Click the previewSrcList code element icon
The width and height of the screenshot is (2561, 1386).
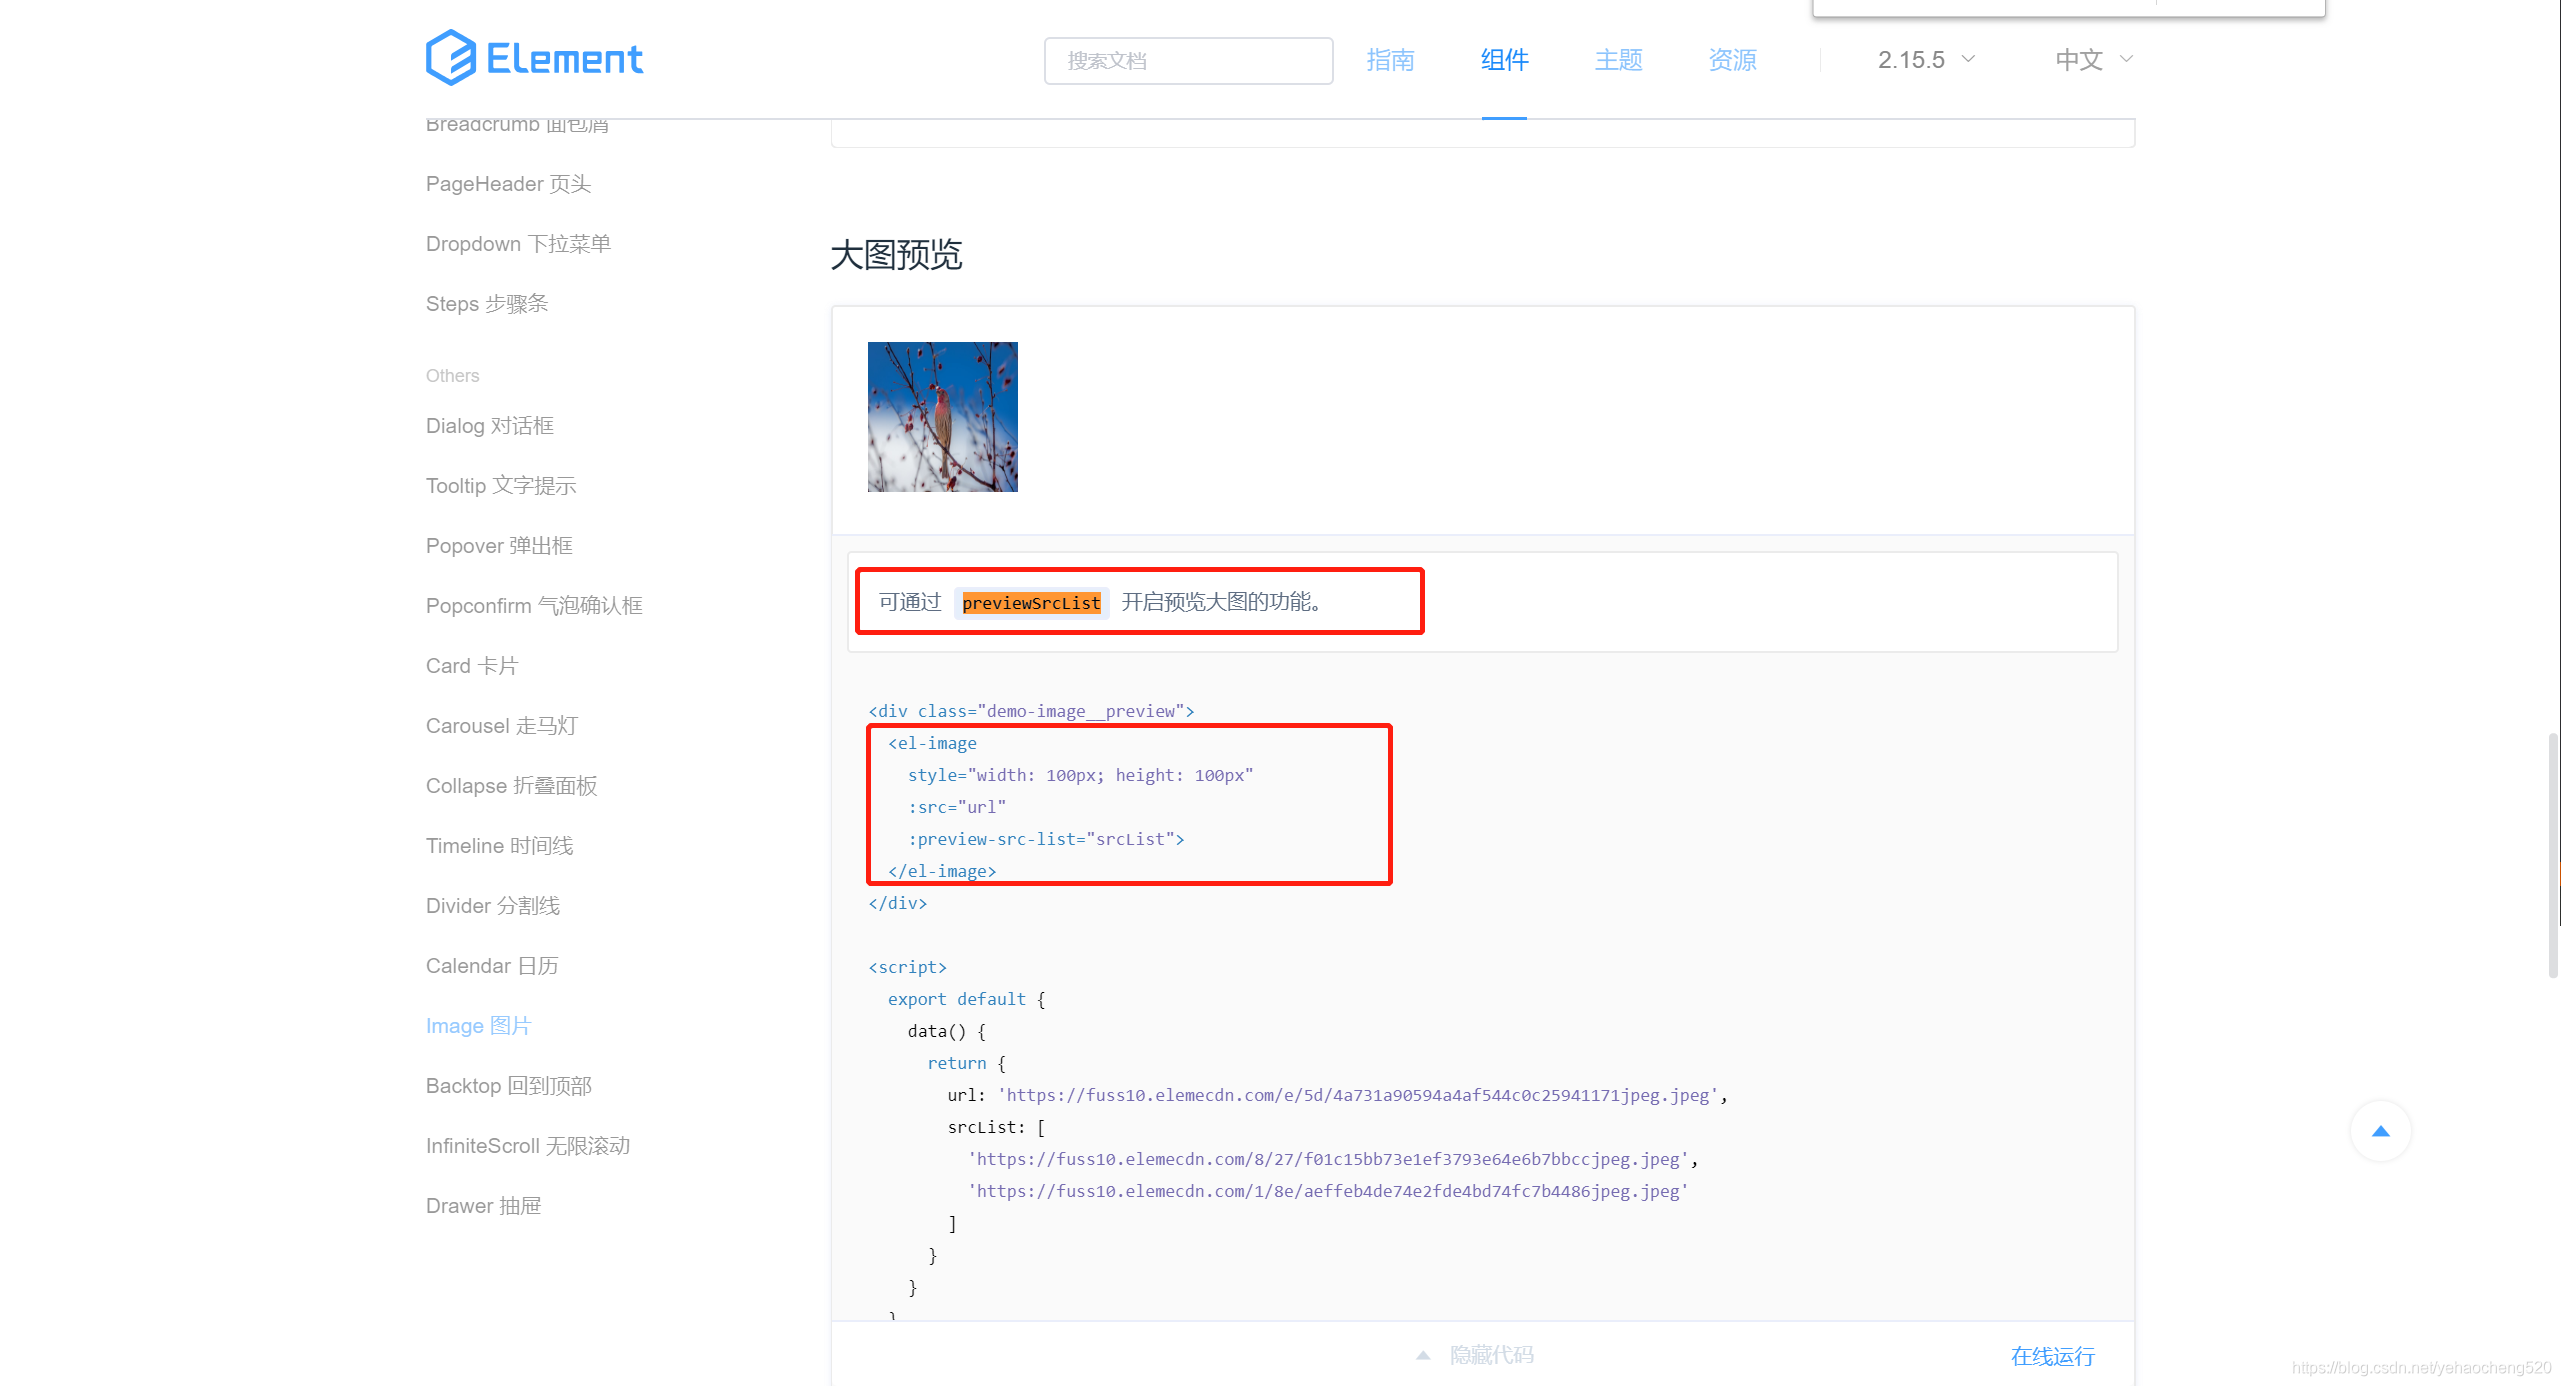click(x=1032, y=603)
